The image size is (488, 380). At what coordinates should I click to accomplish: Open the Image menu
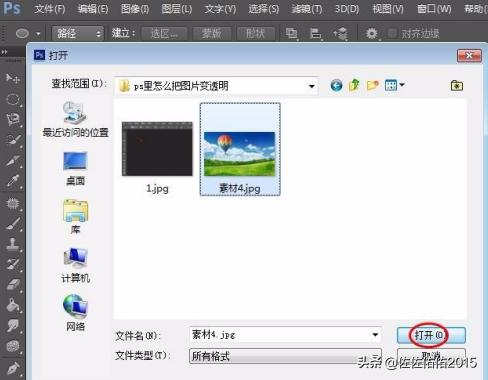coord(135,9)
